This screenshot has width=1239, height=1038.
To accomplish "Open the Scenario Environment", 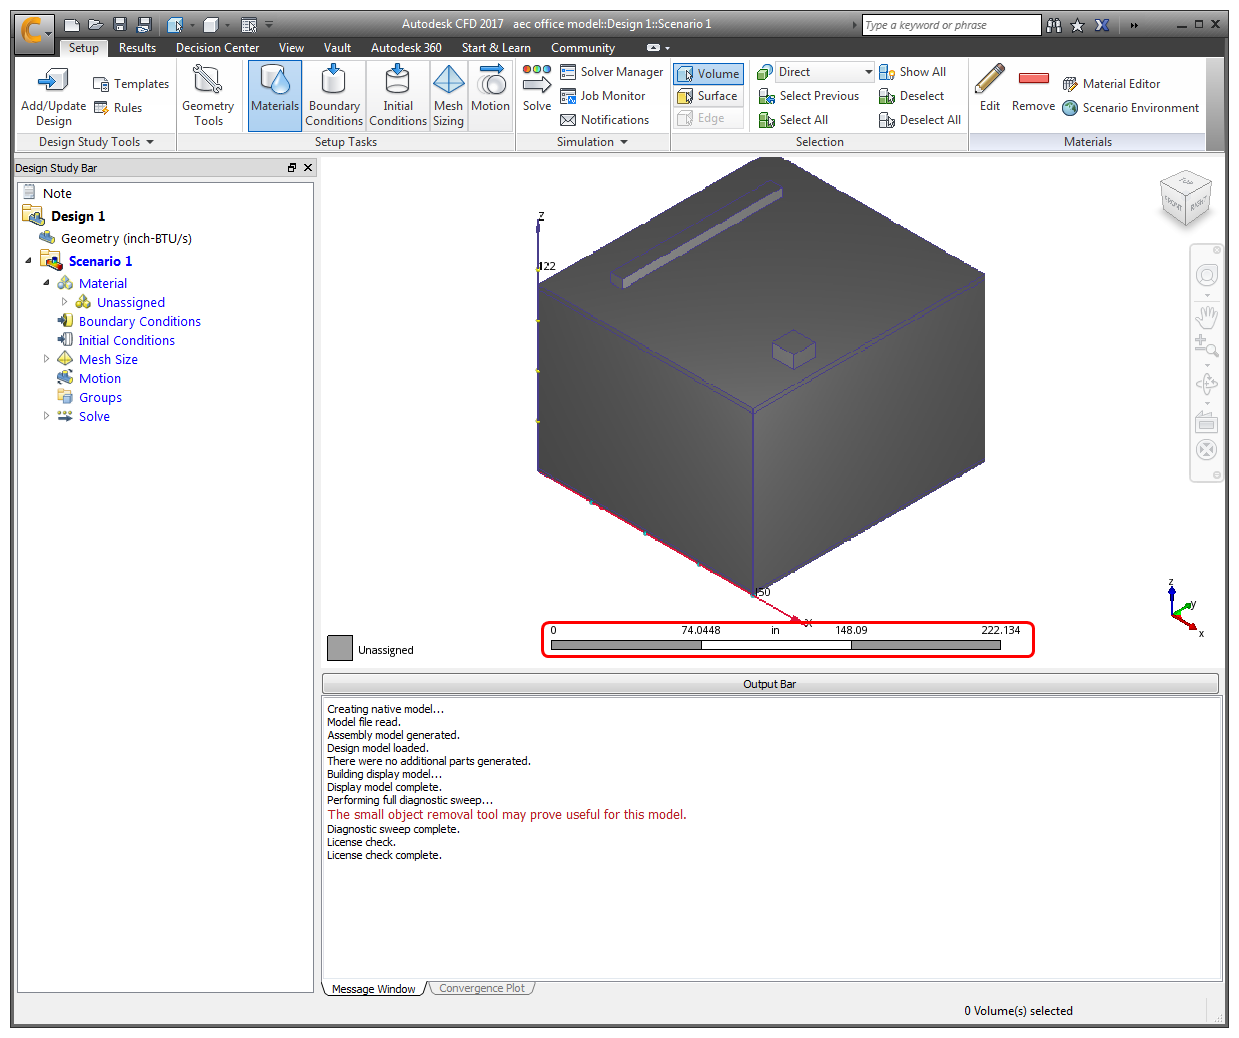I will [1130, 108].
